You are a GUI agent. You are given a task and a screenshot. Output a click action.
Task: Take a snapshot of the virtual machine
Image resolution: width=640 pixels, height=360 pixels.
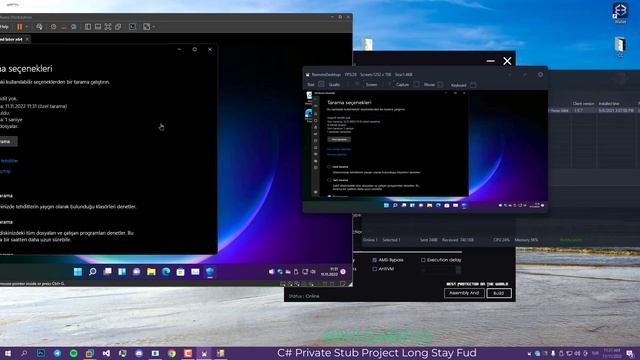(53, 27)
